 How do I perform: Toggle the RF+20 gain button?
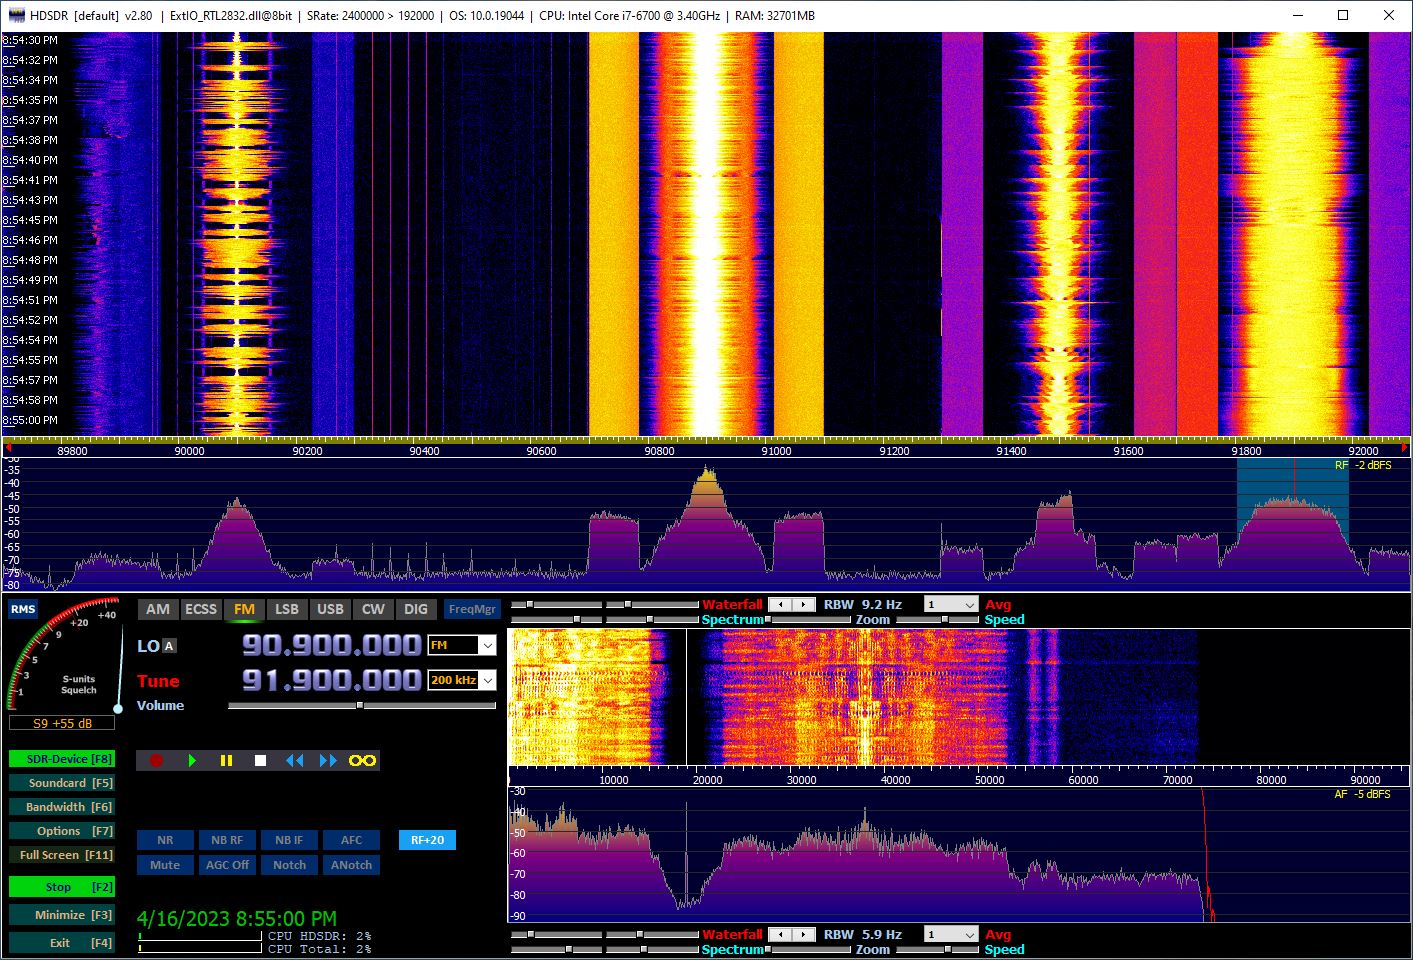tap(427, 840)
